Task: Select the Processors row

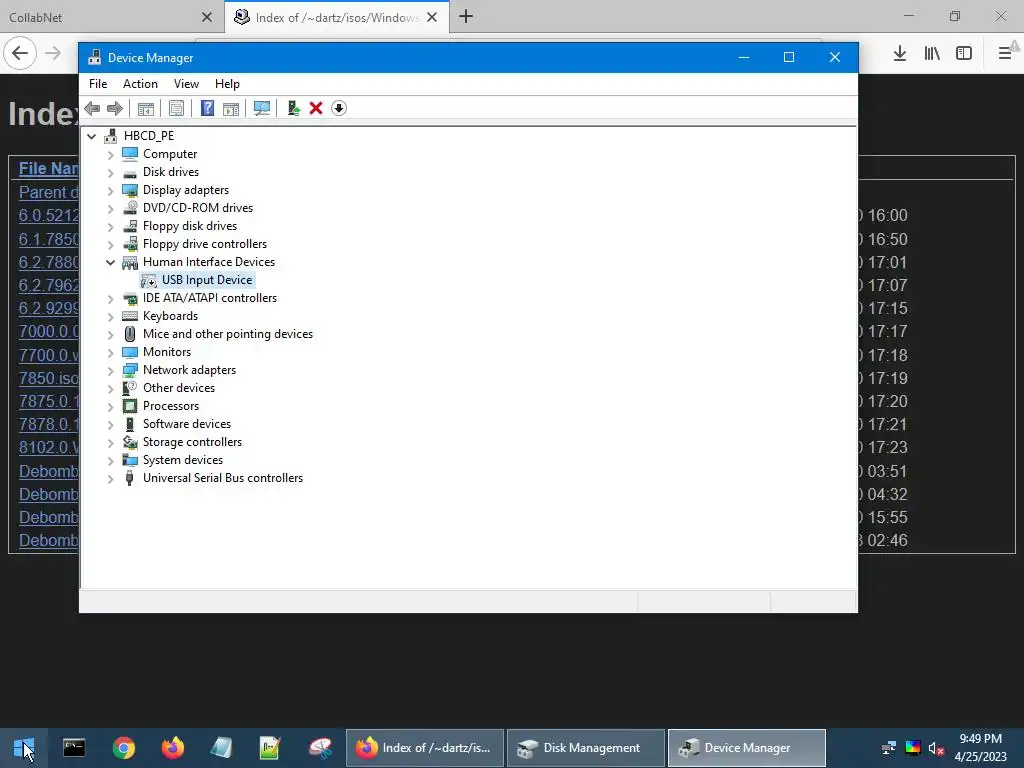Action: click(170, 406)
